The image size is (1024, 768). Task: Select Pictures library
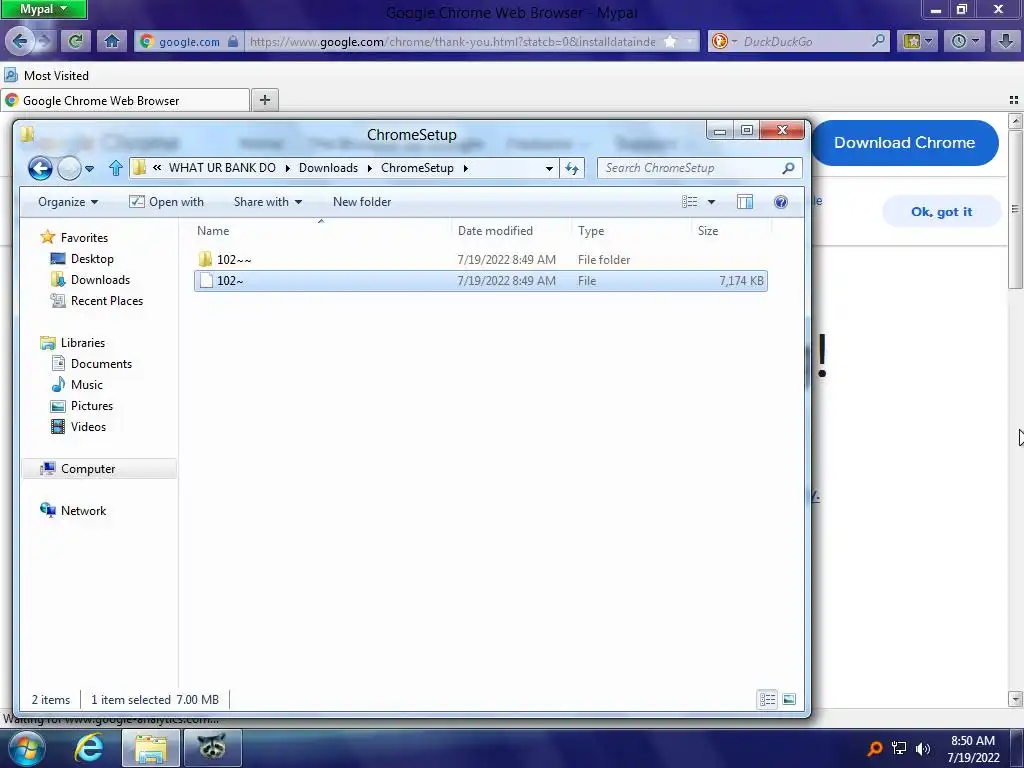click(x=91, y=406)
